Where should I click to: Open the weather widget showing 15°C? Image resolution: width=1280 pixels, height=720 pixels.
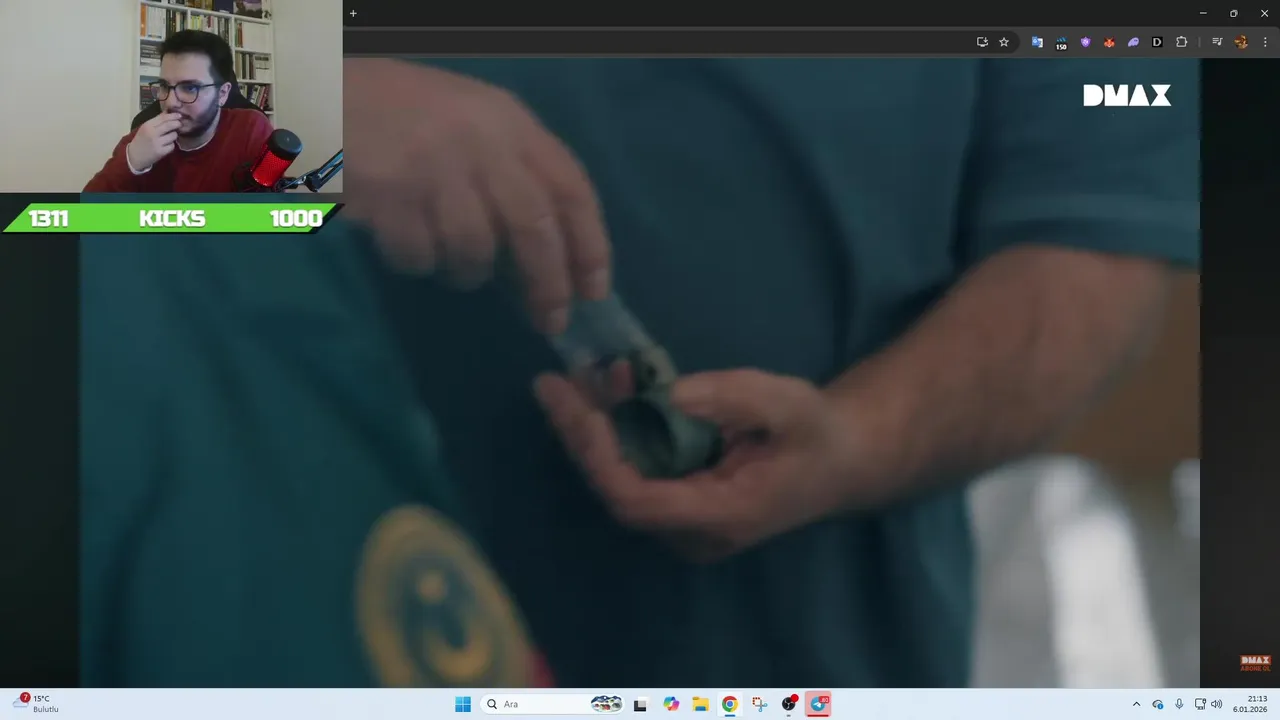(x=35, y=704)
